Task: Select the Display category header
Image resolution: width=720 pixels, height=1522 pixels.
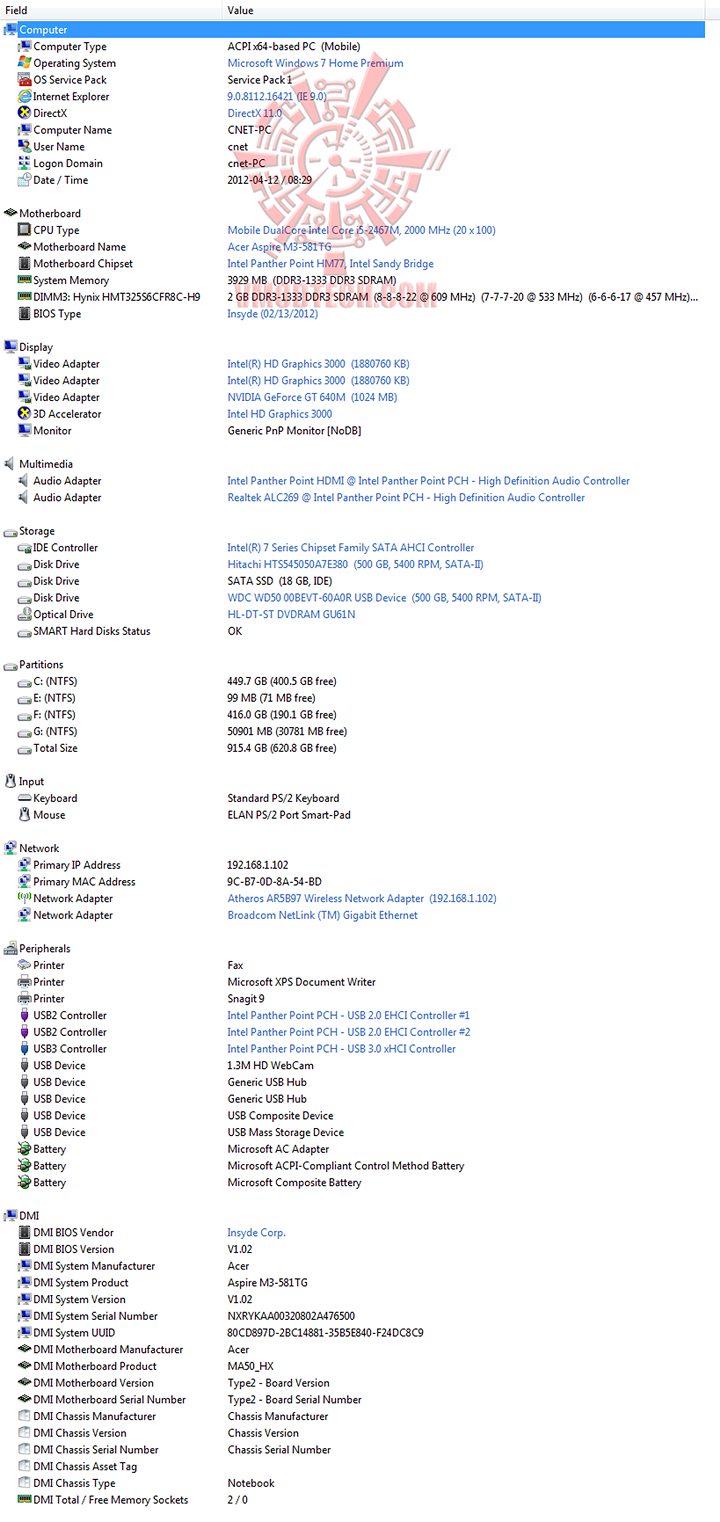Action: (x=36, y=347)
